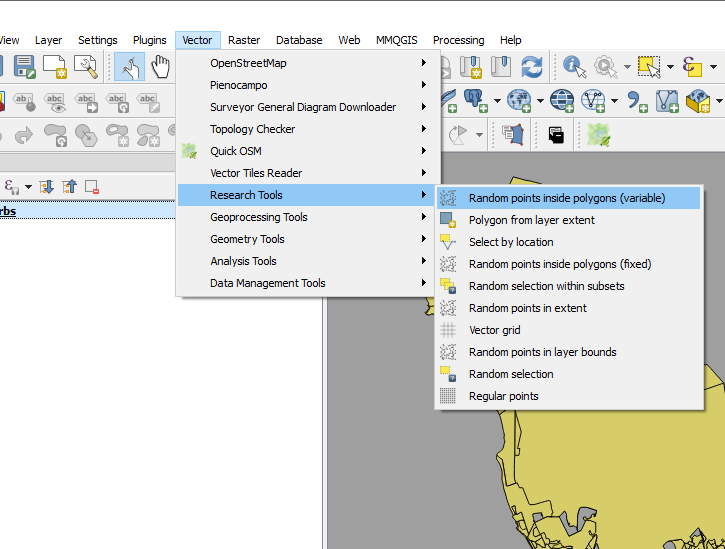Click Collapse All in Layers panel

coord(69,187)
